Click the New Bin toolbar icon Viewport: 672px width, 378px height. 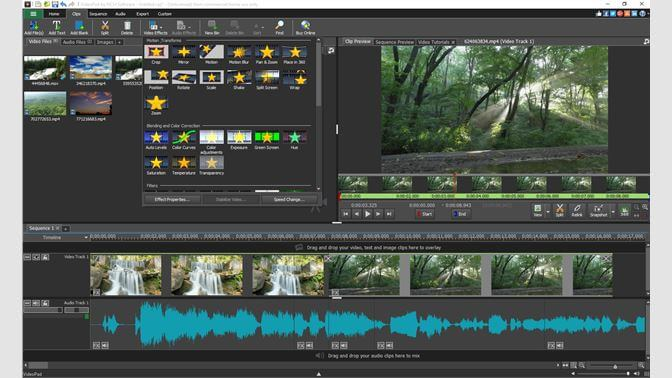[212, 28]
